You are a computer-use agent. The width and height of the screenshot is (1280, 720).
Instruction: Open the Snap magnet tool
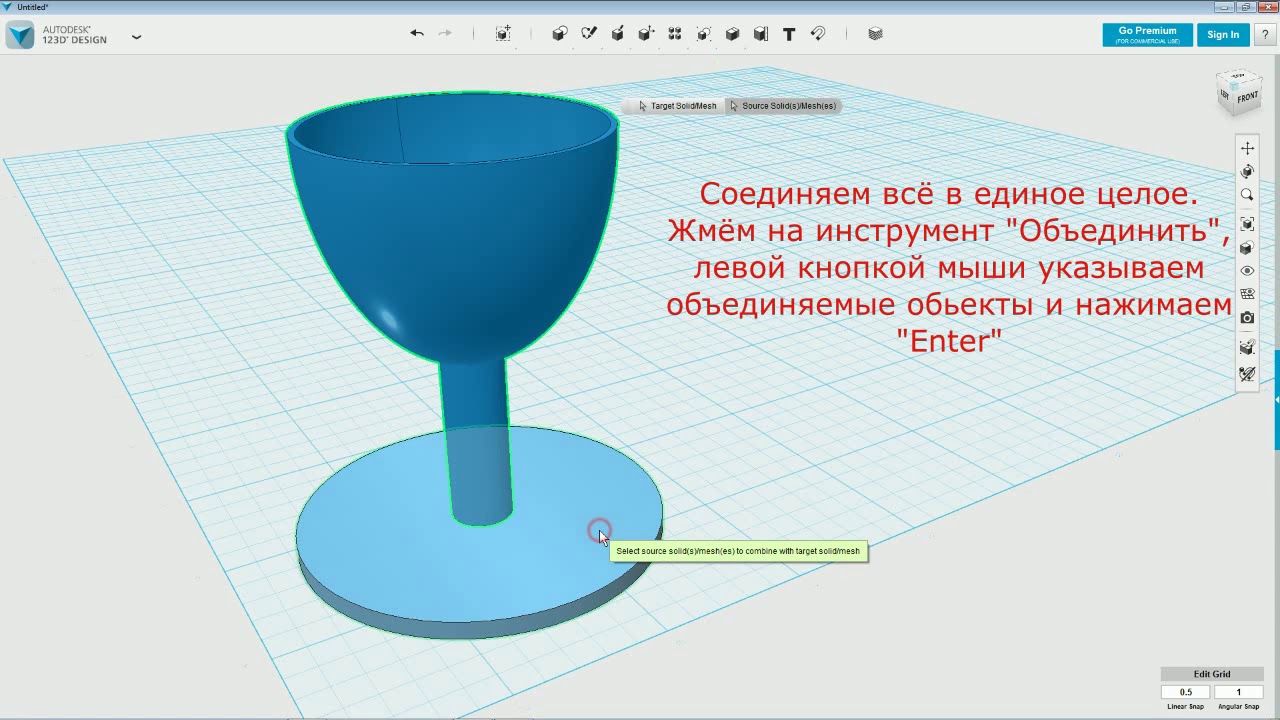click(x=818, y=33)
